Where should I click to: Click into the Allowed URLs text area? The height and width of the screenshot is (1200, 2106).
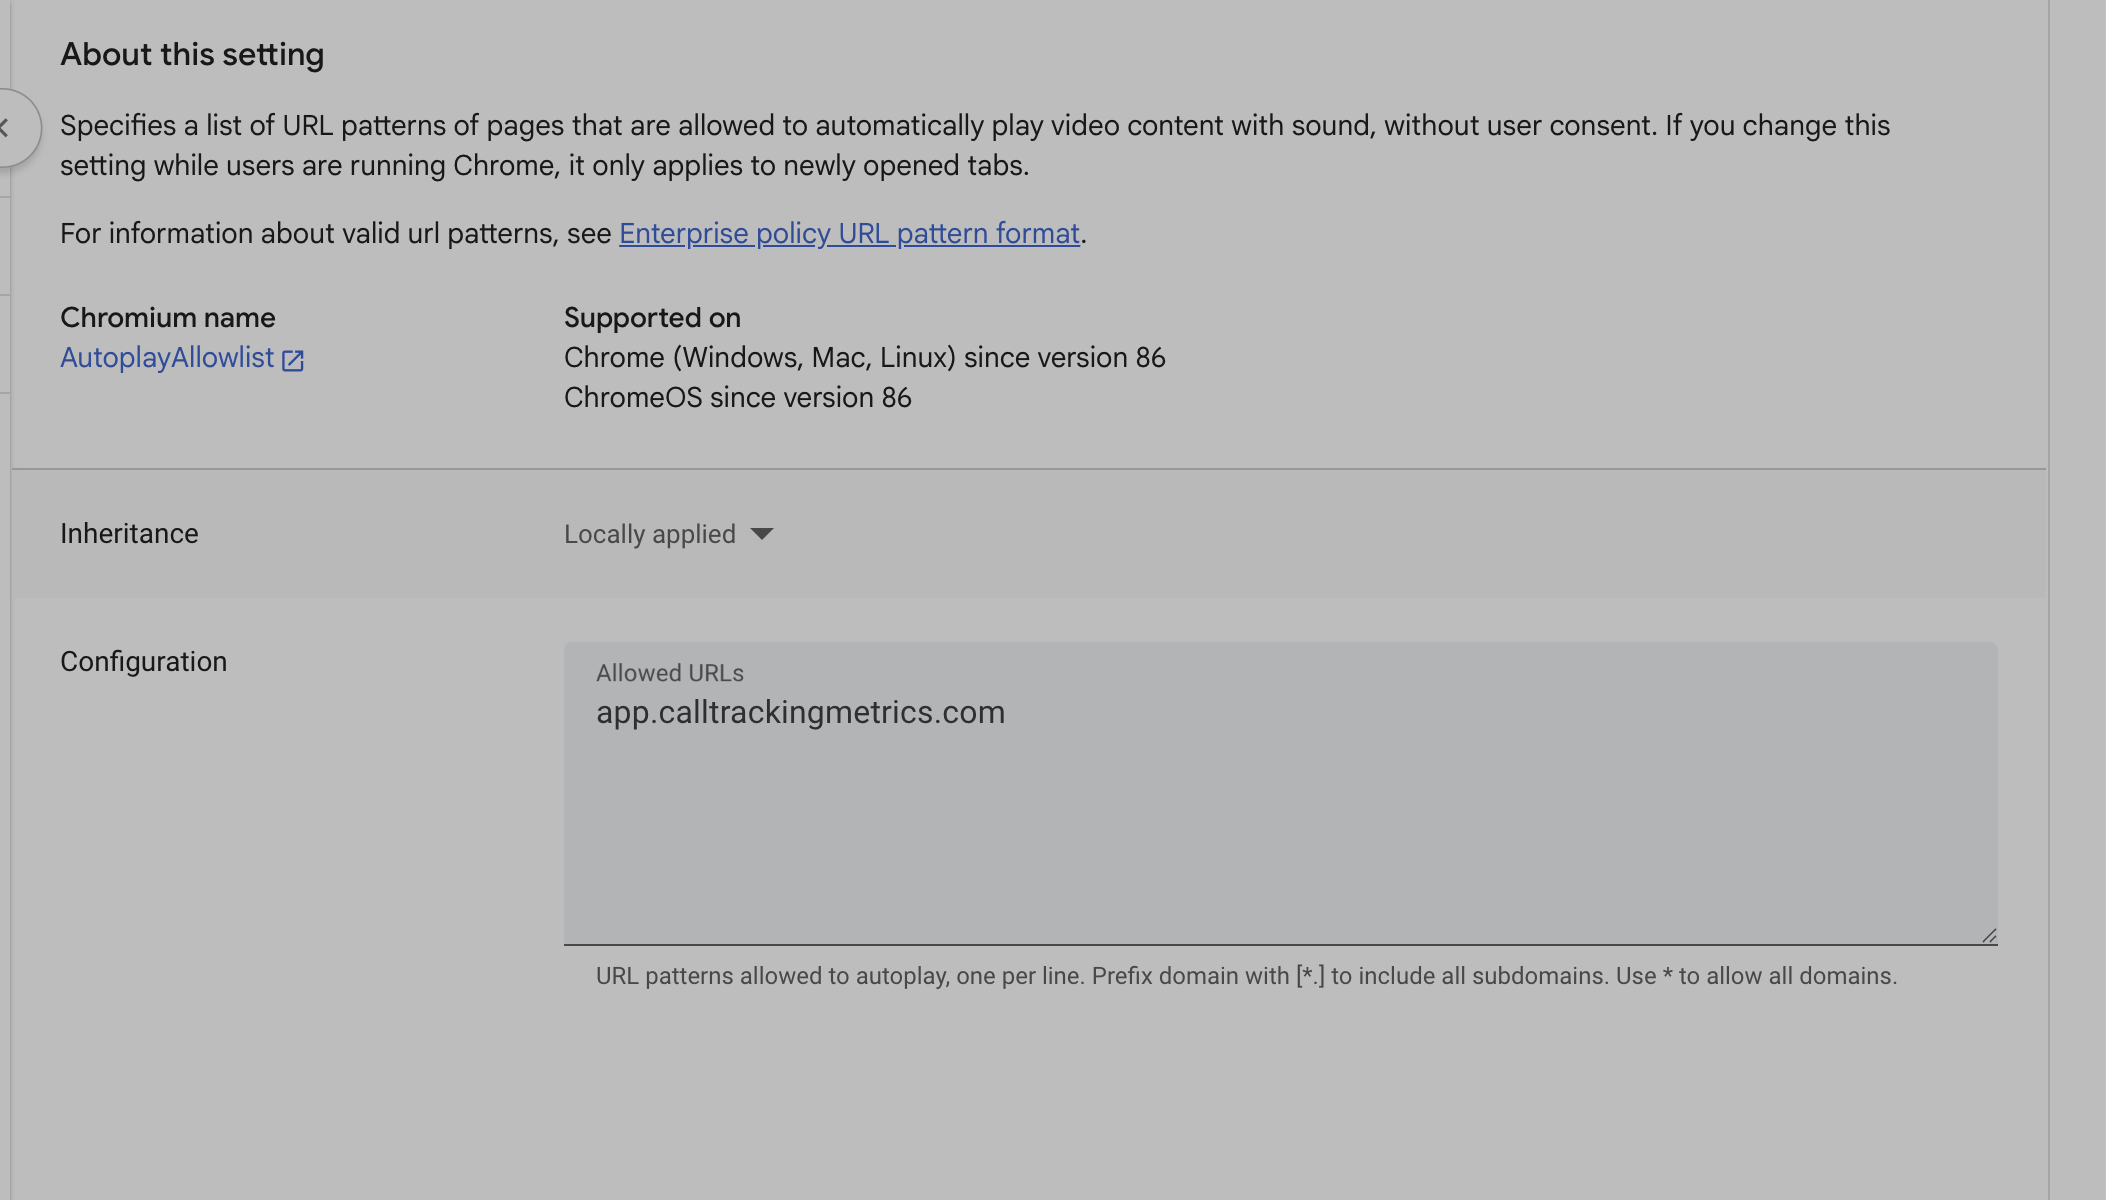pos(1280,820)
